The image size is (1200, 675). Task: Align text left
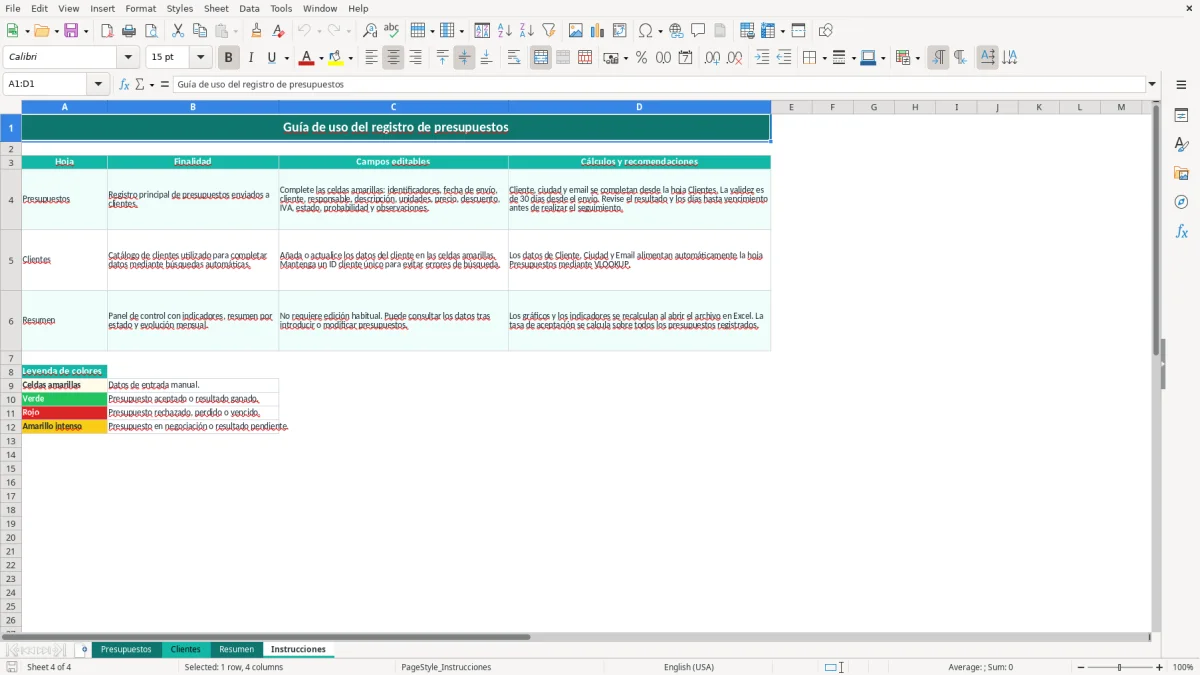tap(372, 58)
